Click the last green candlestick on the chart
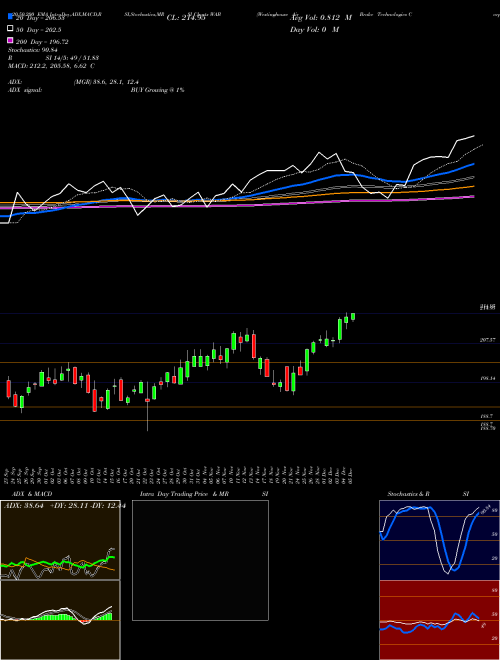This screenshot has width=500, height=660. pyautogui.click(x=353, y=317)
